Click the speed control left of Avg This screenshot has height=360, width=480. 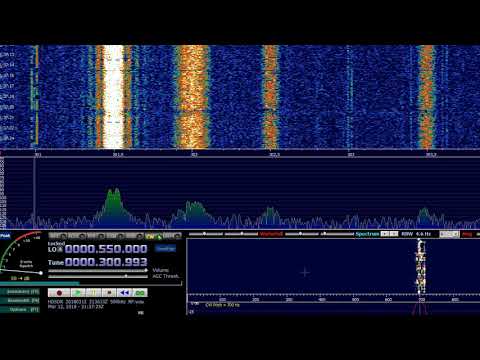pyautogui.click(x=449, y=234)
